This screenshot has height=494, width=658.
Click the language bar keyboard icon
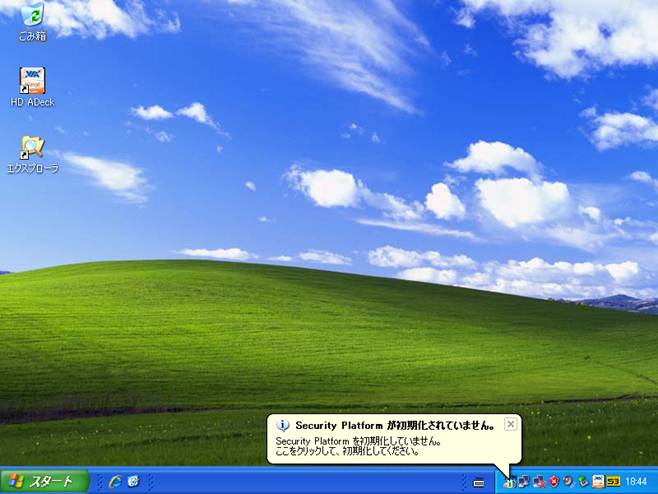(479, 483)
